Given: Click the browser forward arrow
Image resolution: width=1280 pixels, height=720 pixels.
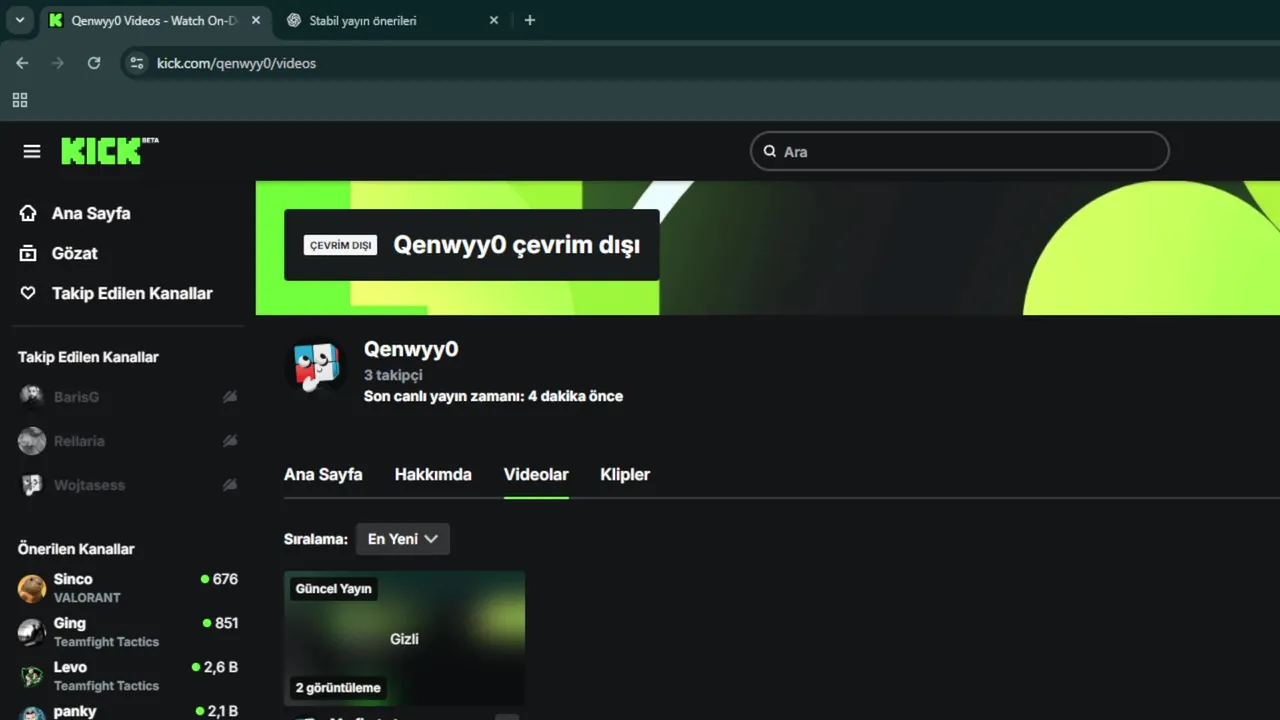Looking at the screenshot, I should click(x=57, y=63).
